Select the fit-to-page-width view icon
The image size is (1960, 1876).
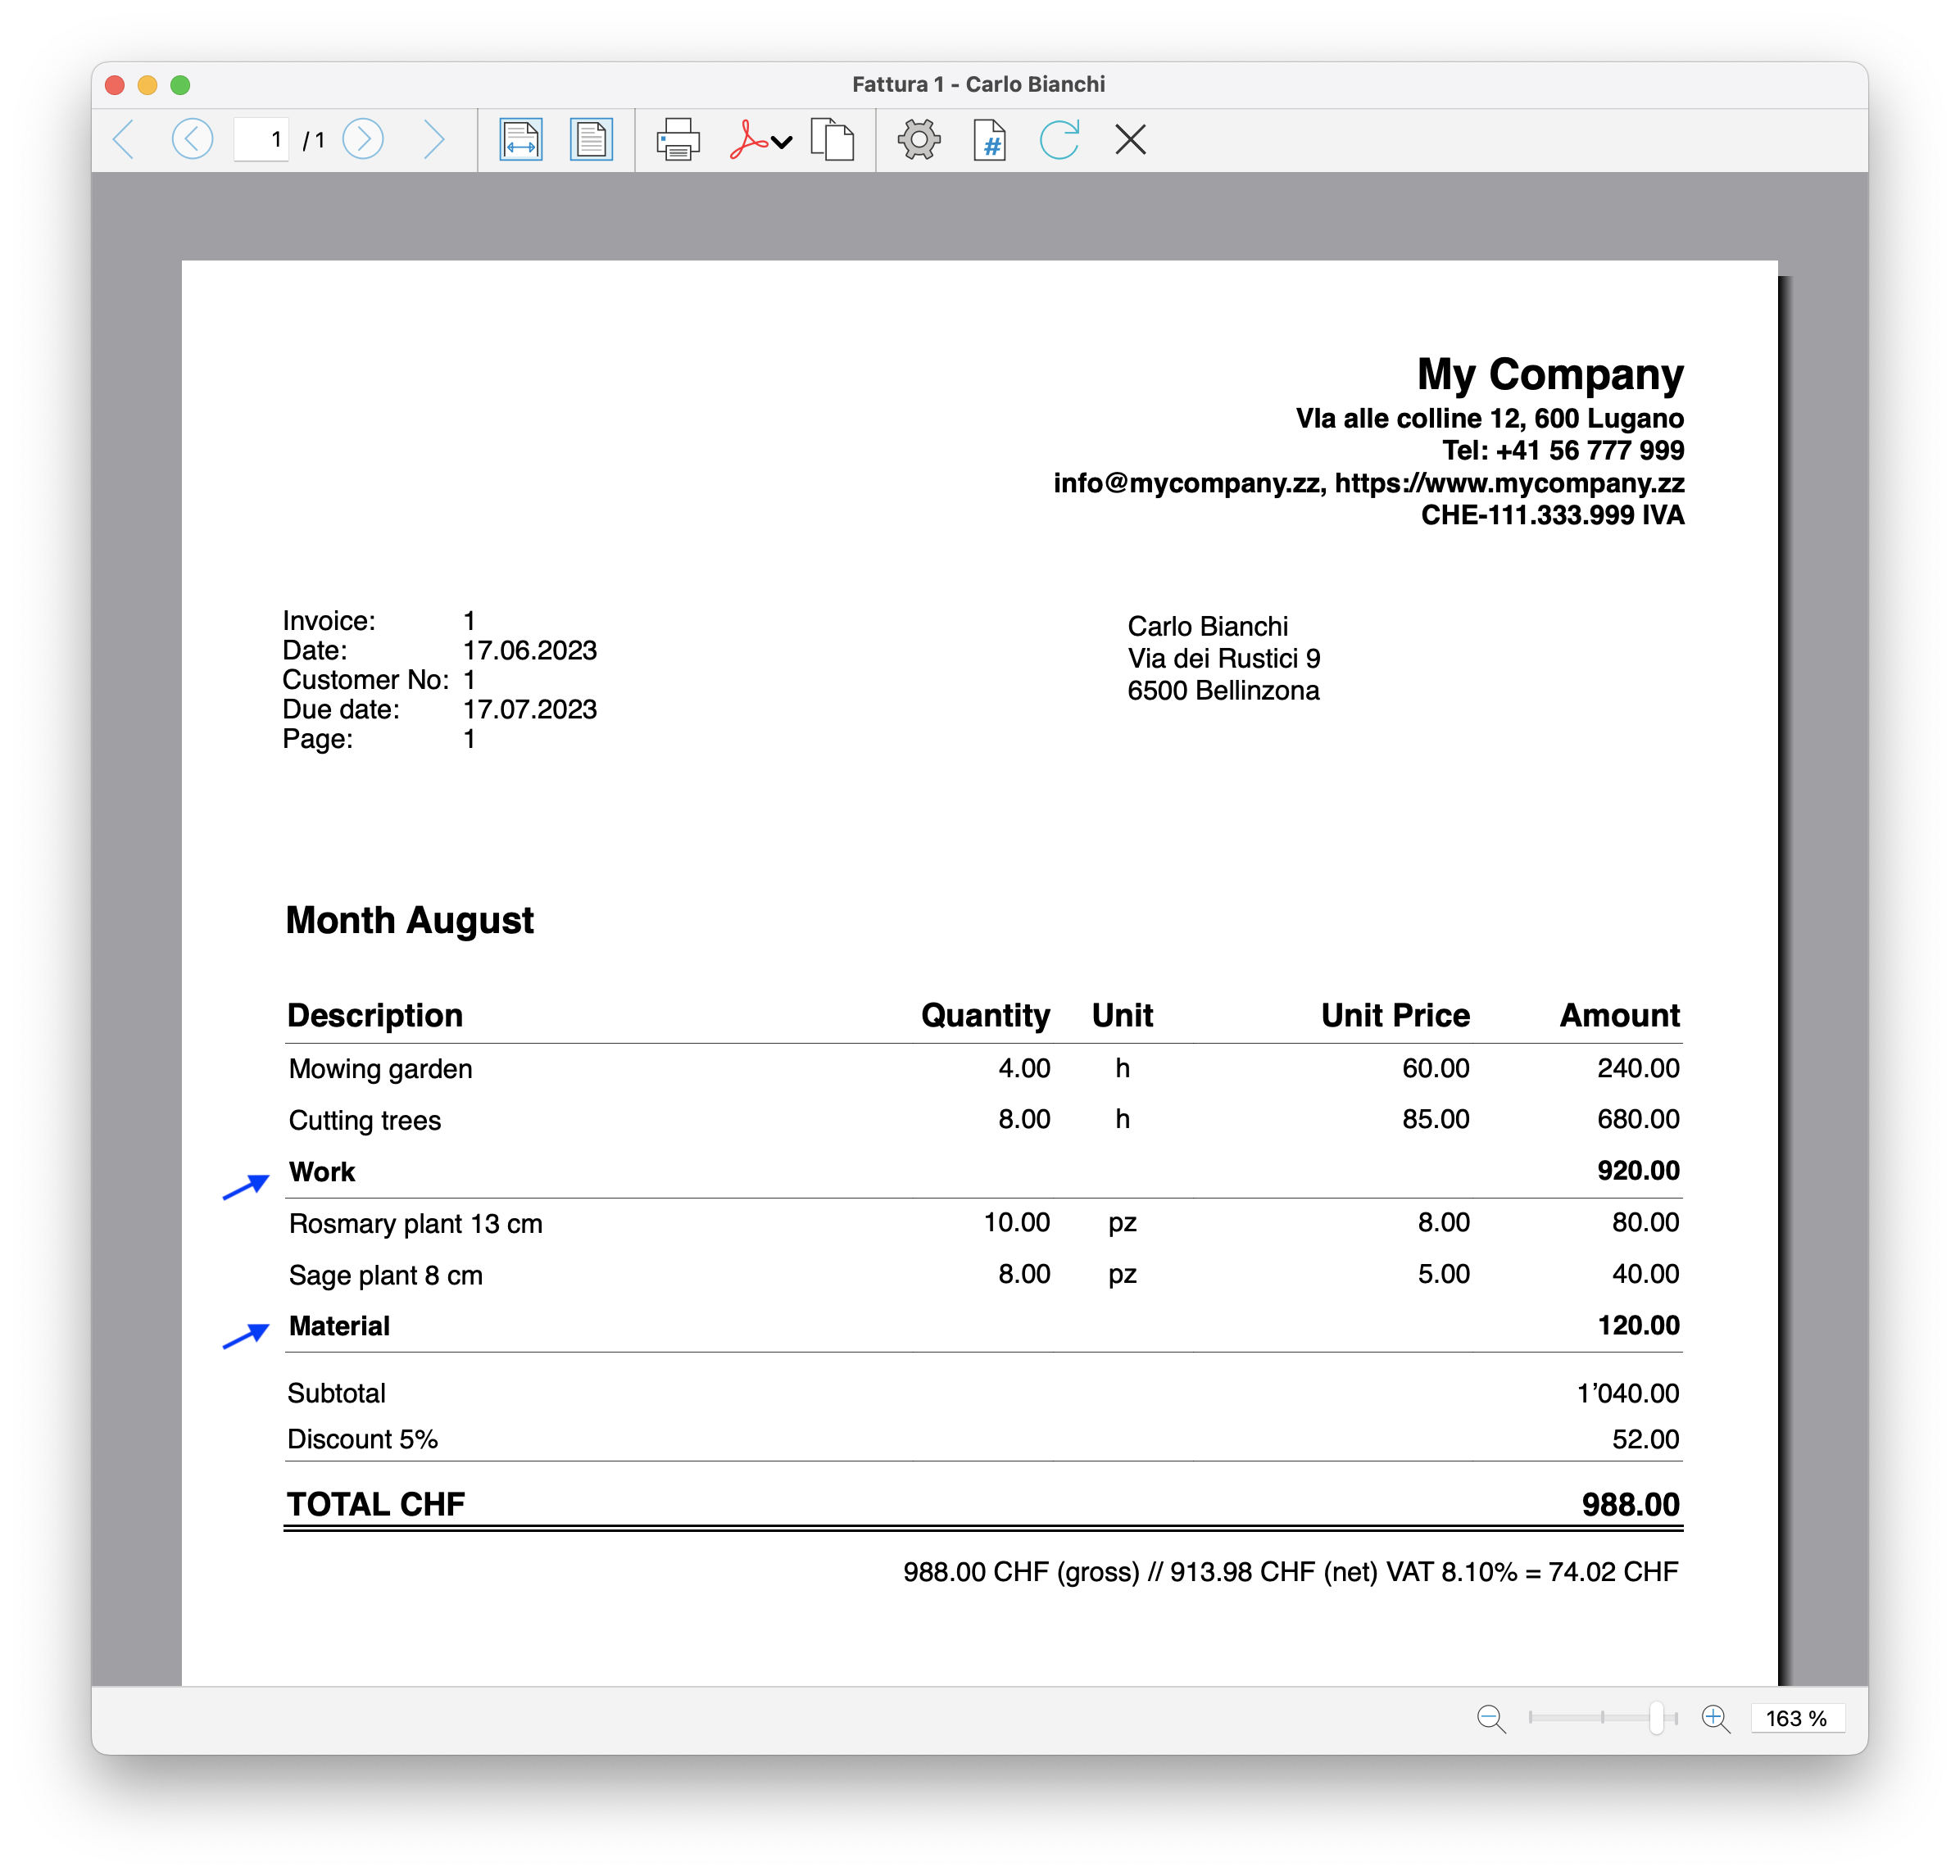522,140
